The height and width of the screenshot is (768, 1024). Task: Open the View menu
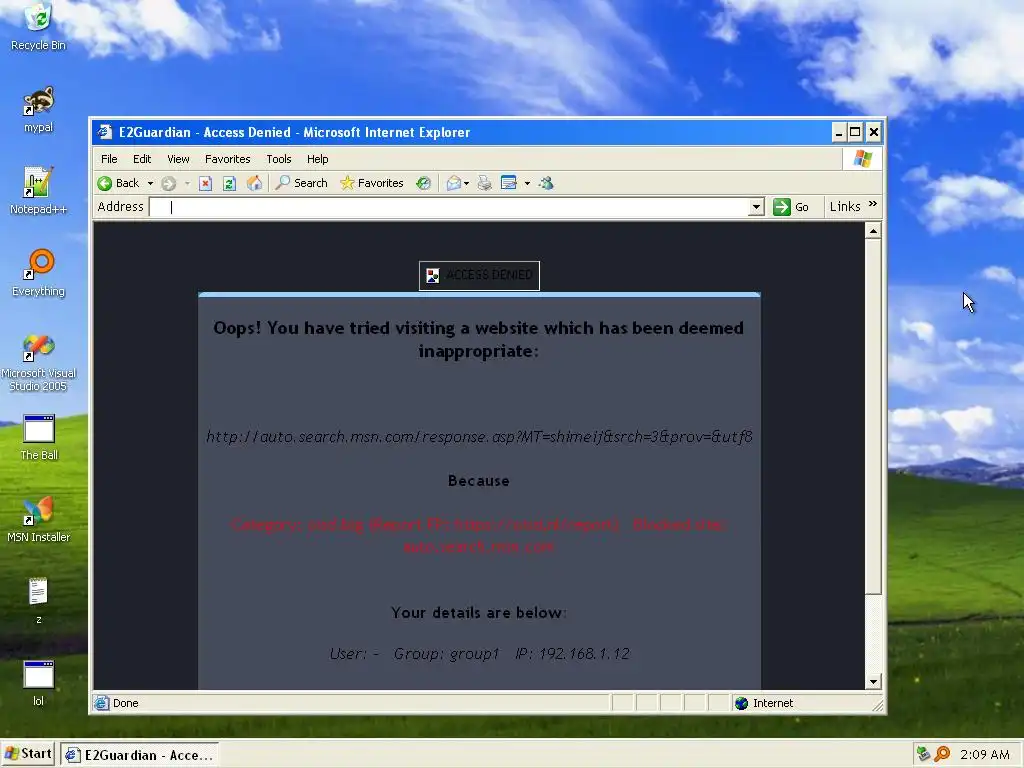click(x=178, y=159)
